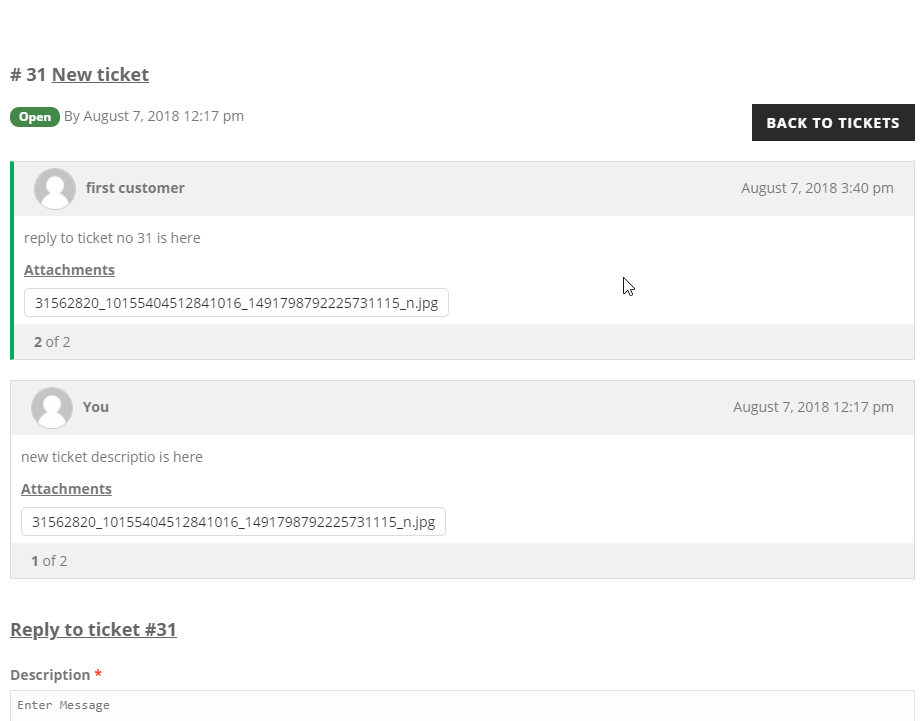
Task: Focus the Enter Message description field
Action: [x=462, y=706]
